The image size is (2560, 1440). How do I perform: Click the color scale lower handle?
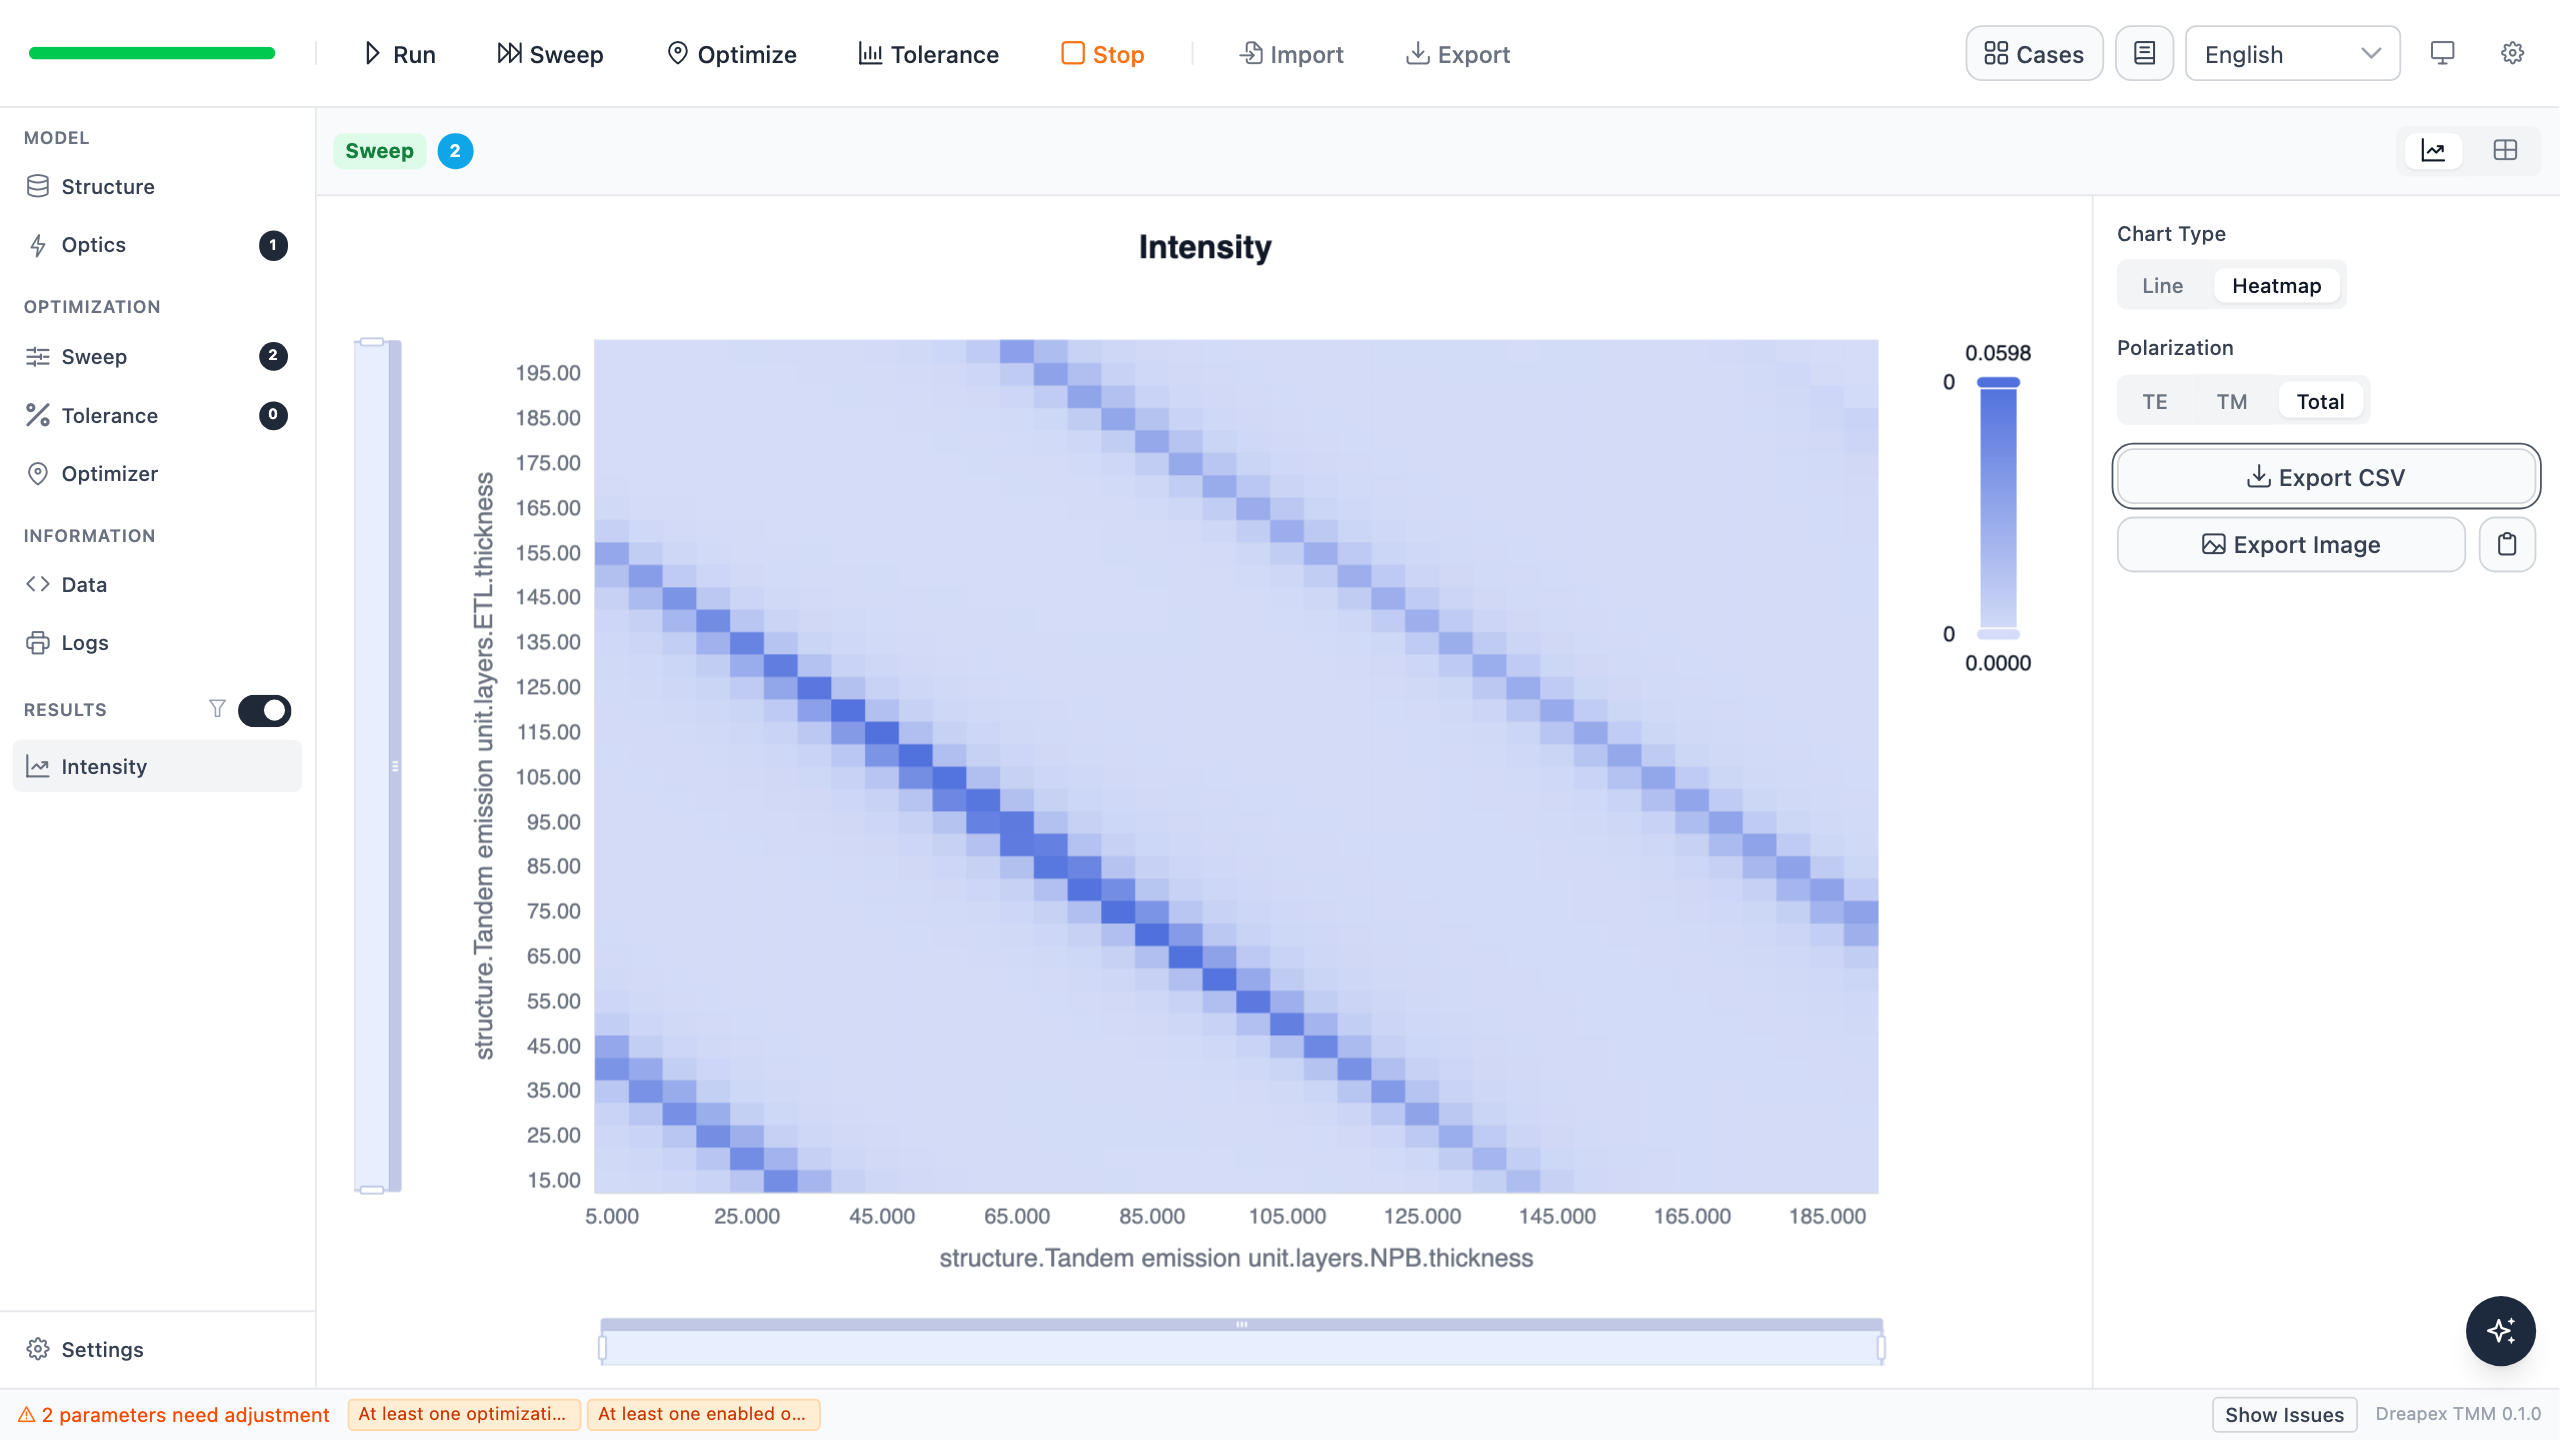coord(1998,634)
